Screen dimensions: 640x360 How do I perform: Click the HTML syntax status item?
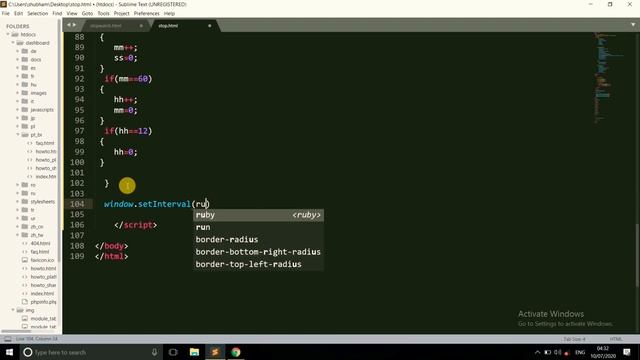click(616, 339)
